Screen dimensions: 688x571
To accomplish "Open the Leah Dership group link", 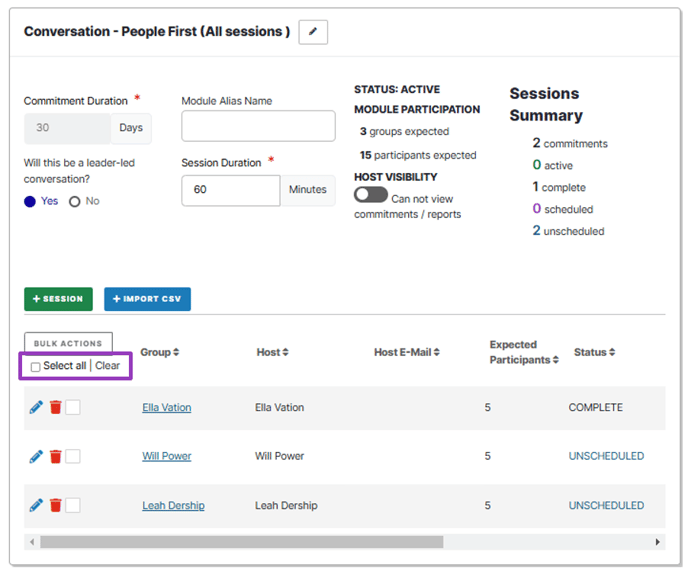I will pyautogui.click(x=173, y=506).
